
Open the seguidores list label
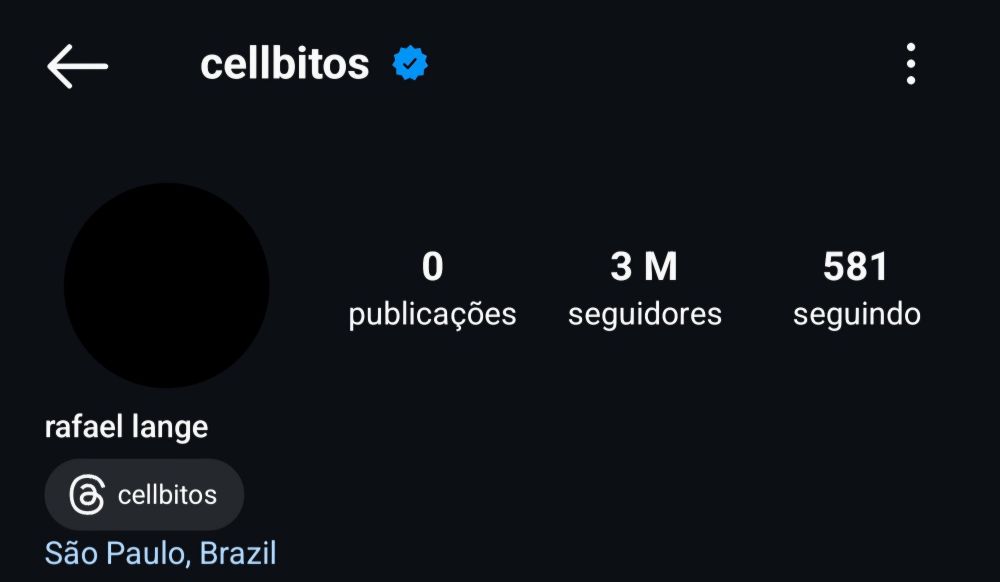coord(645,314)
